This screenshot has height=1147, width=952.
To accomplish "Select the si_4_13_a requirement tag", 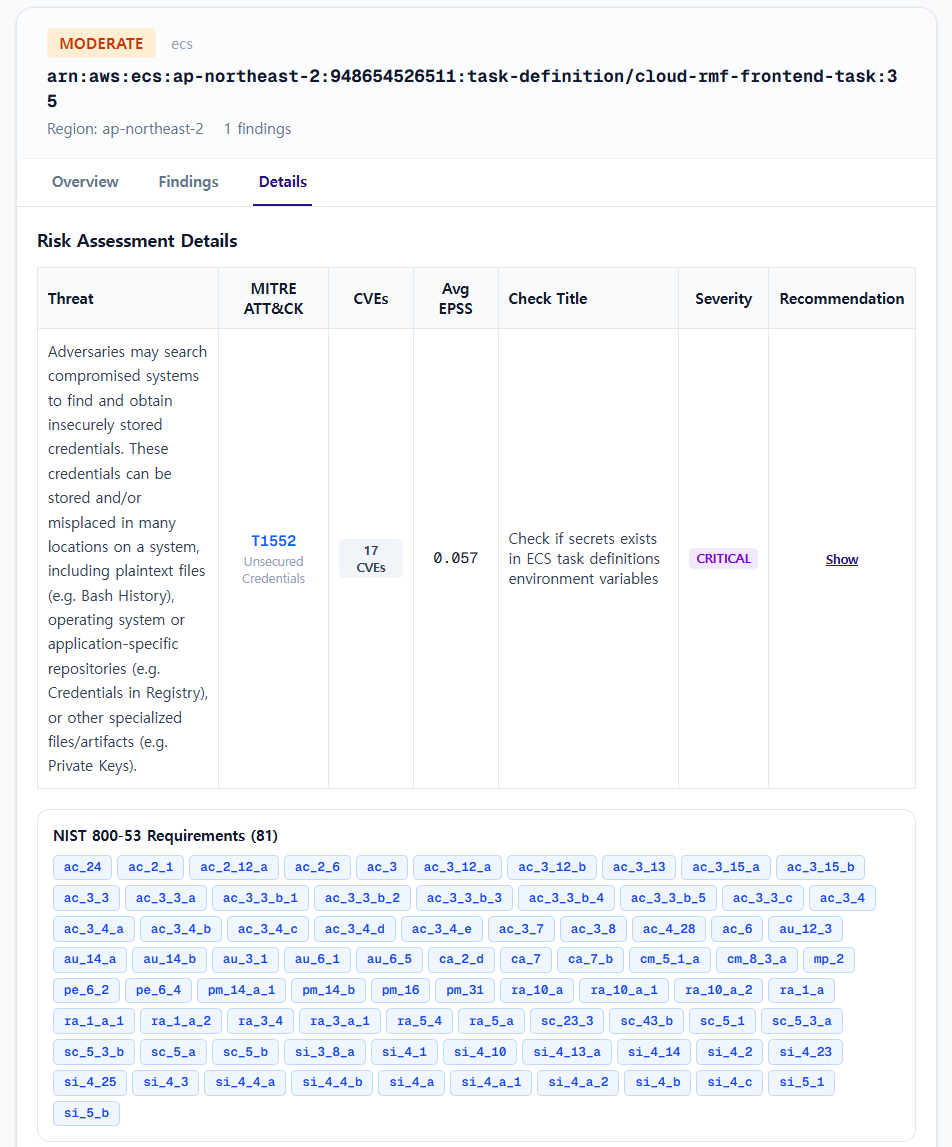I will (567, 1051).
